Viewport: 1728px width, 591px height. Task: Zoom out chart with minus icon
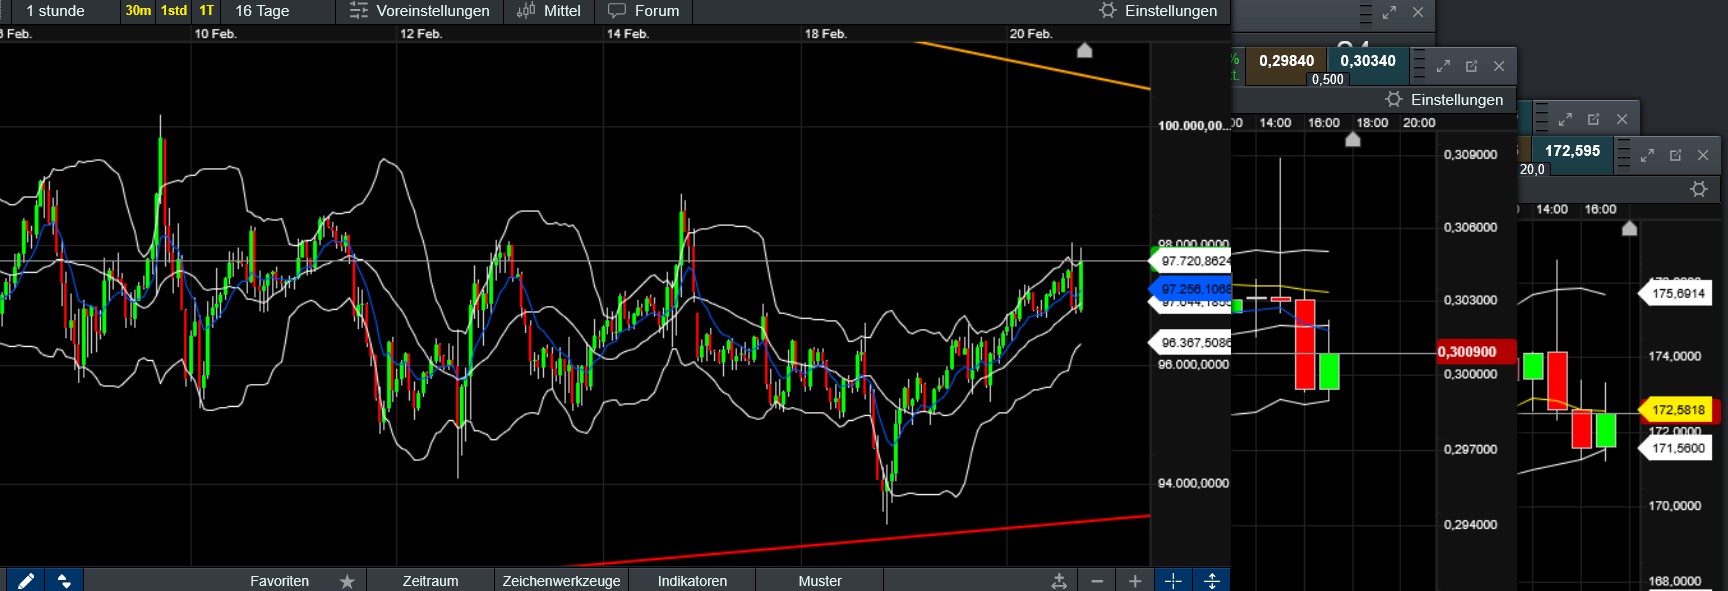[x=1097, y=581]
